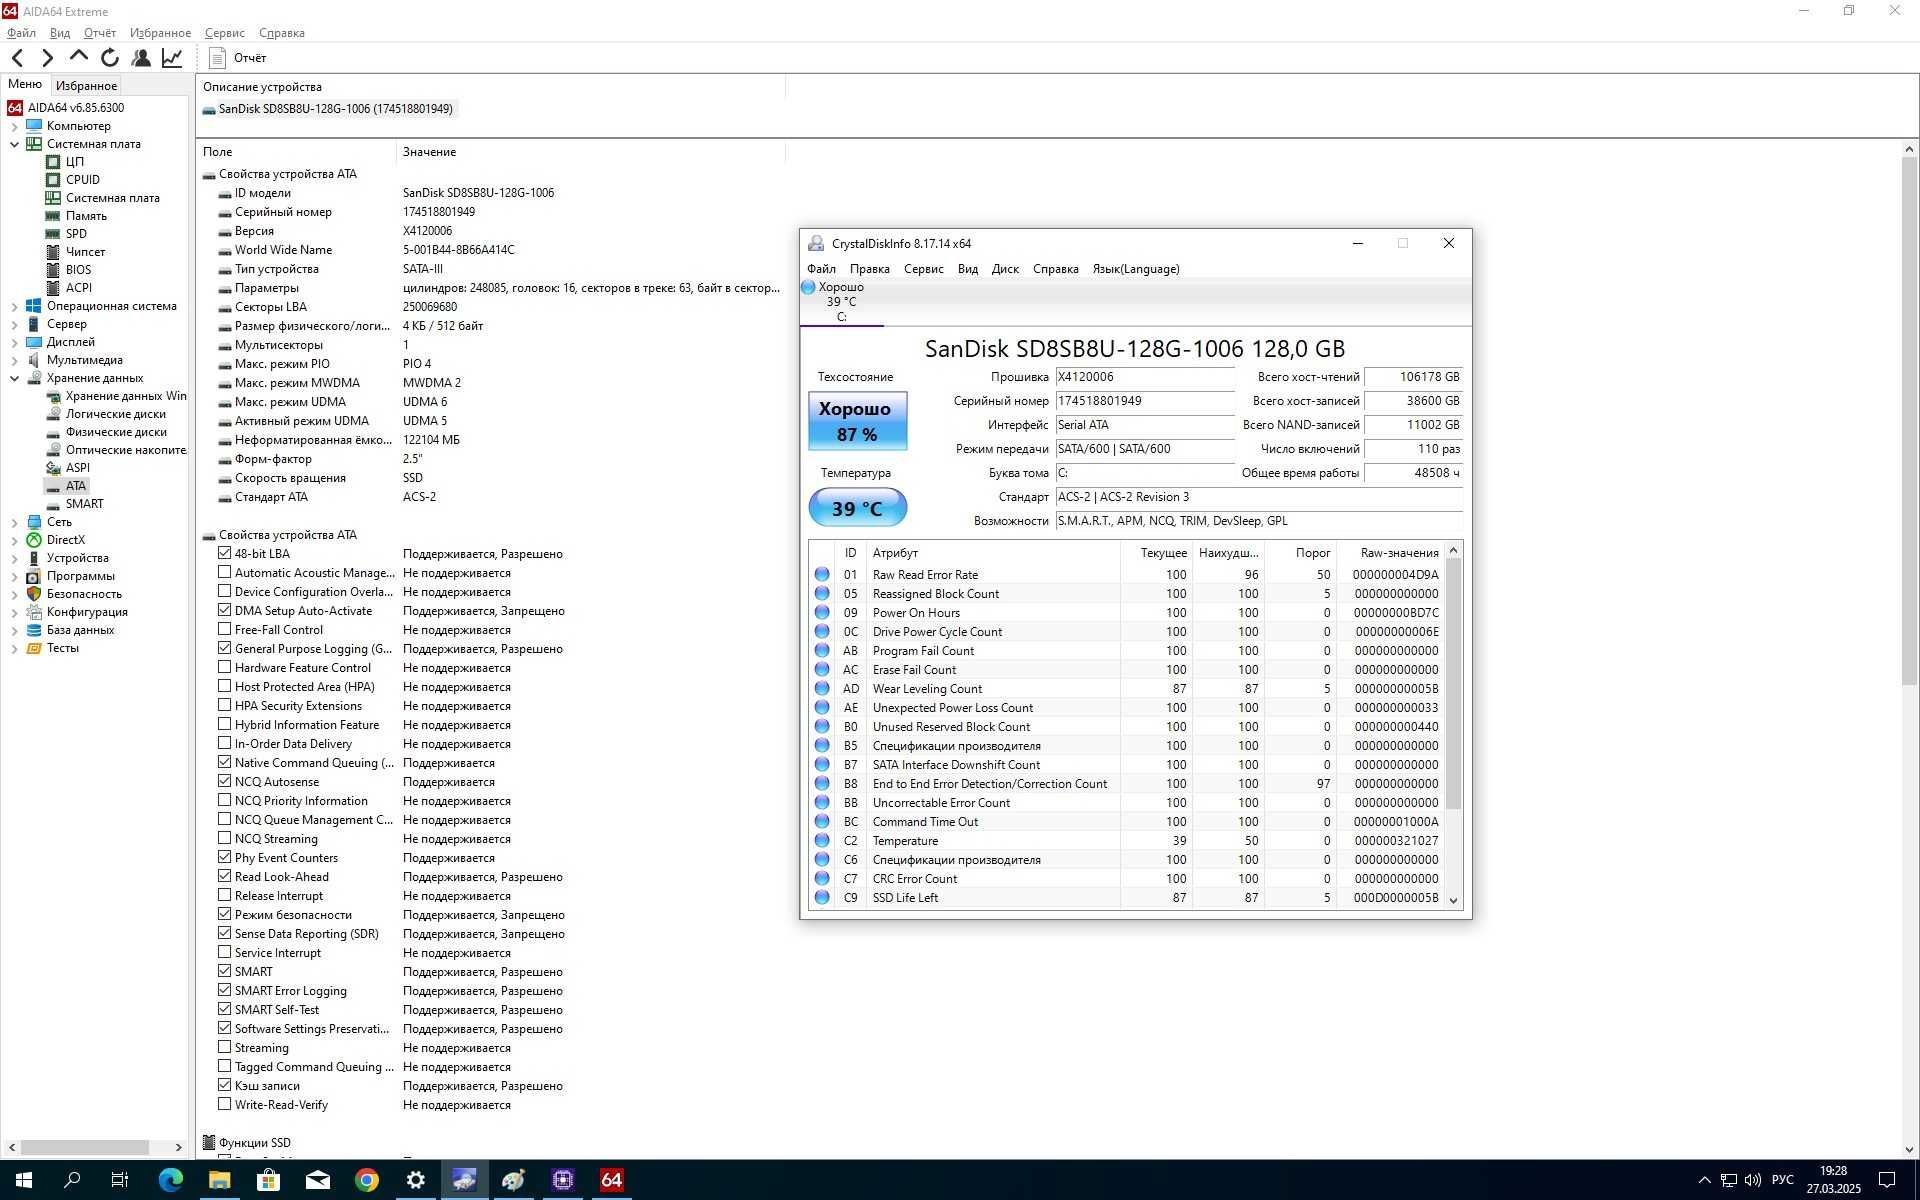The height and width of the screenshot is (1200, 1920).
Task: Click the AIDA64 Forward navigation arrow
Action: coord(47,58)
